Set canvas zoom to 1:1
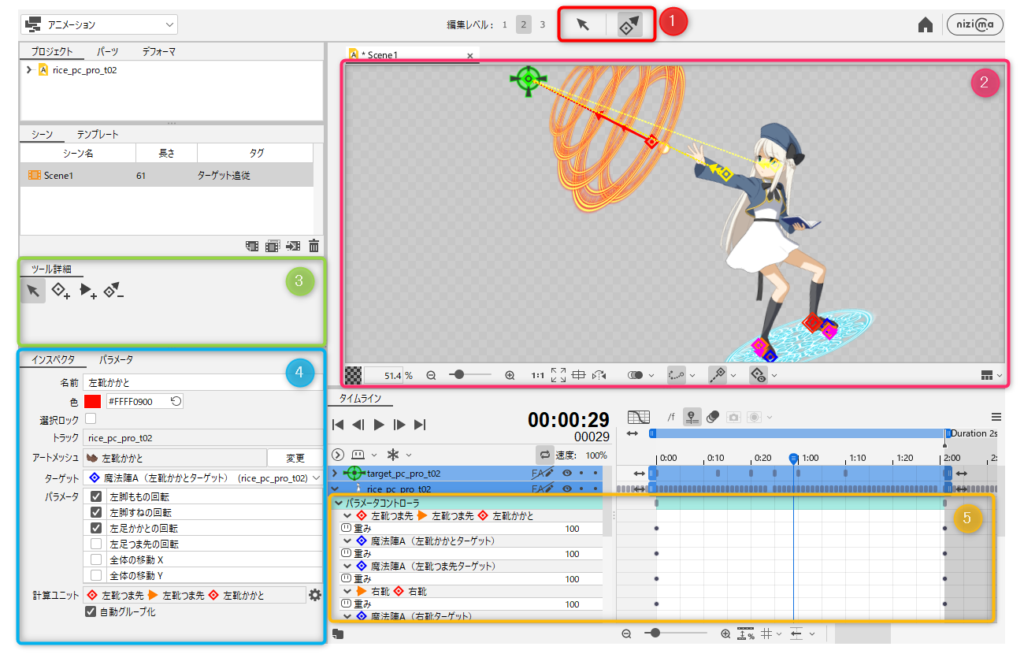The width and height of the screenshot is (1024, 654). click(537, 376)
